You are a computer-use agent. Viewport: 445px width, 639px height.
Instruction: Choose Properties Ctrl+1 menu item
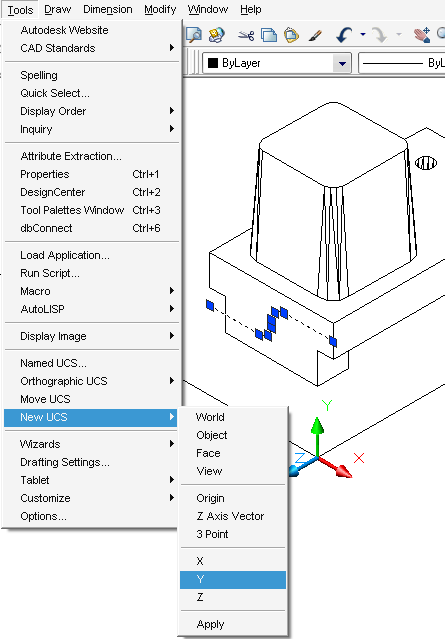[x=91, y=174]
